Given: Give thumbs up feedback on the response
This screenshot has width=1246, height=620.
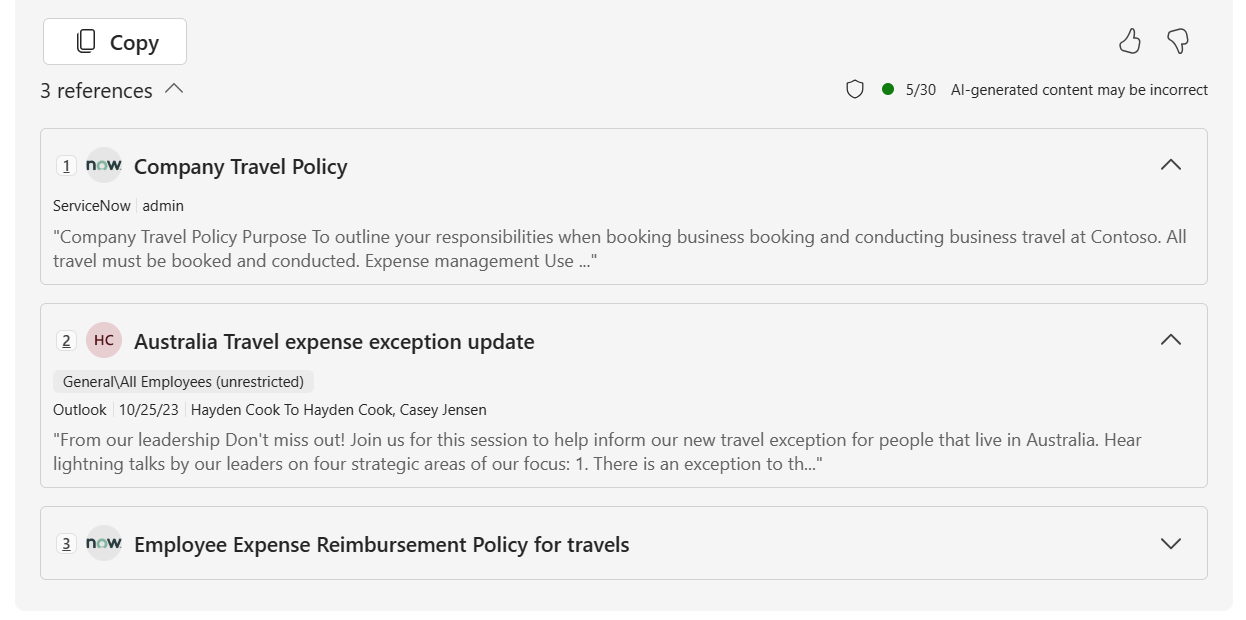Looking at the screenshot, I should (x=1131, y=41).
